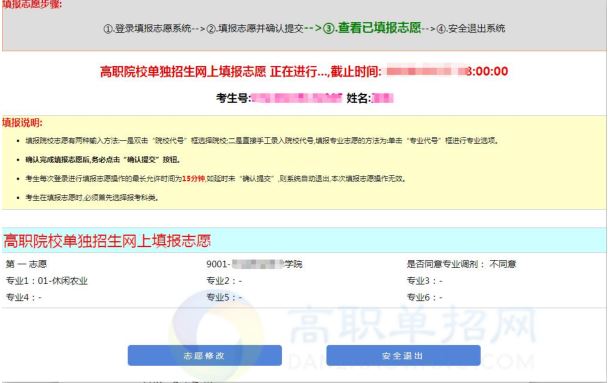Click the 专业5 entry
The width and height of the screenshot is (608, 383).
(224, 297)
